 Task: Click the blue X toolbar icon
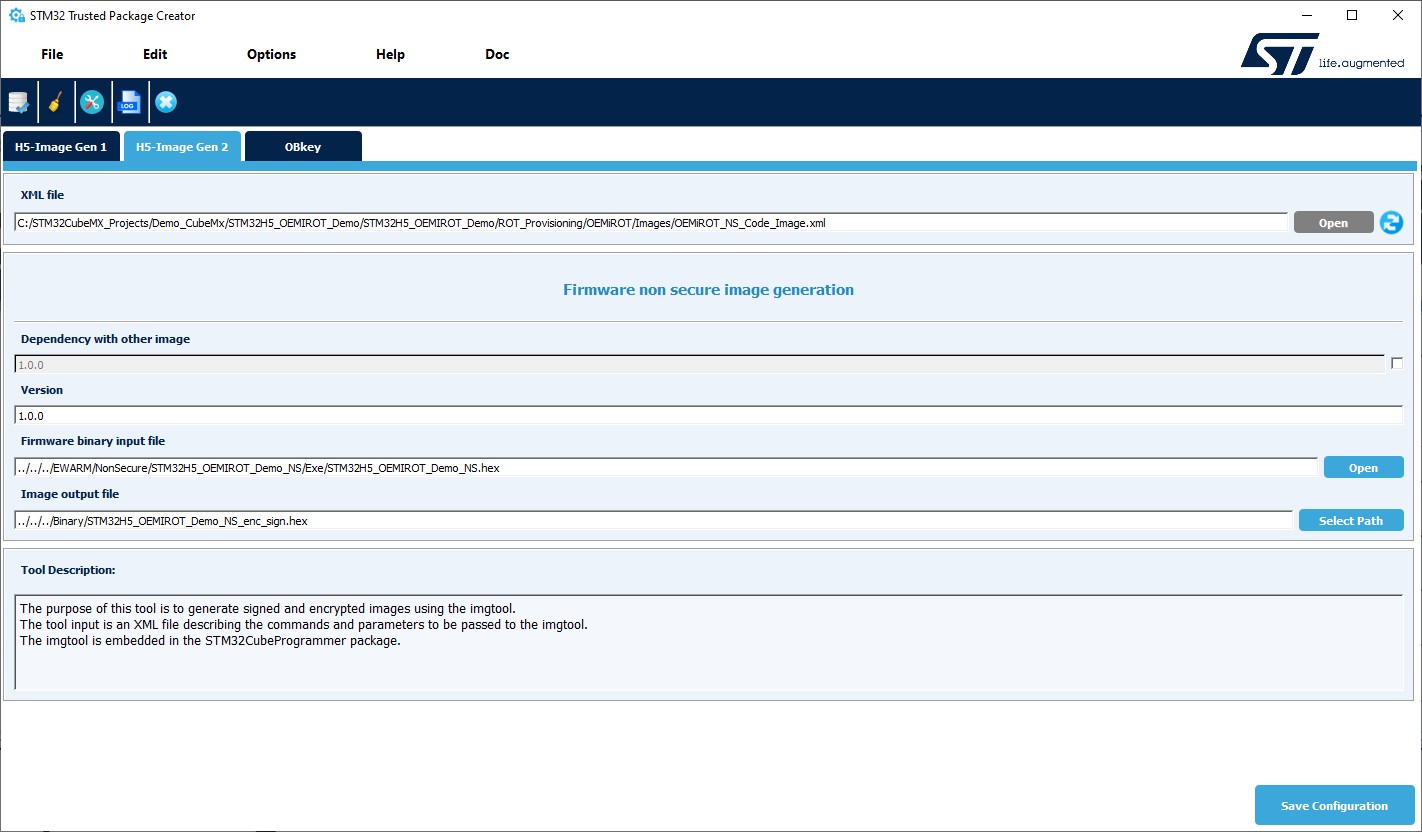(x=166, y=102)
